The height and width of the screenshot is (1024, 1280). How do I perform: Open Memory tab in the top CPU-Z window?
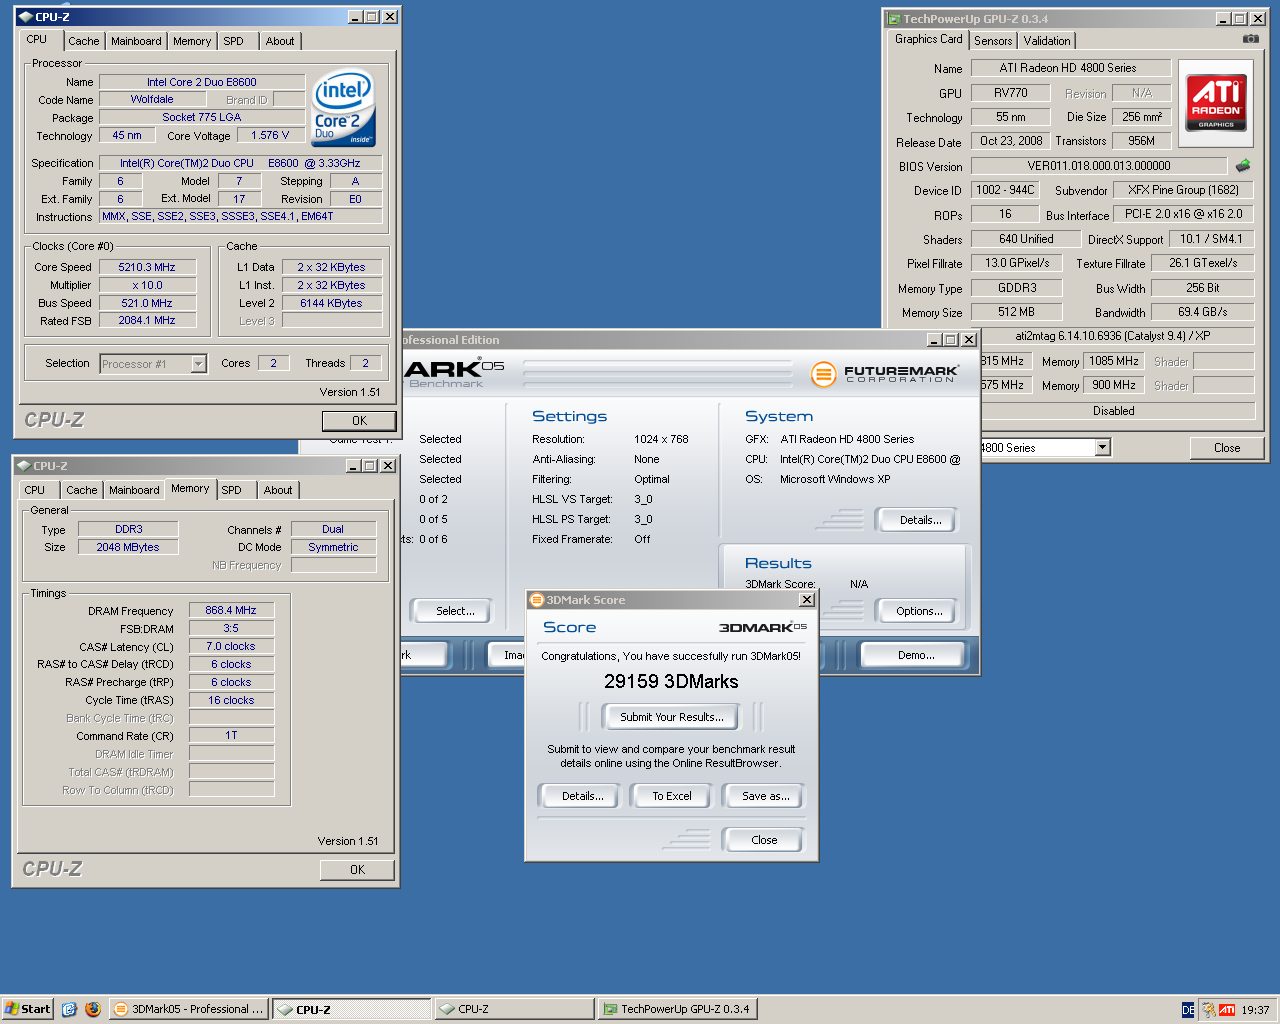point(192,41)
